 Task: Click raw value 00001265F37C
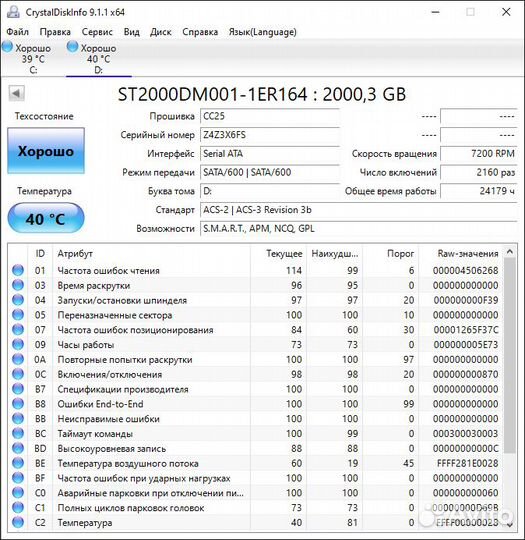coord(466,330)
